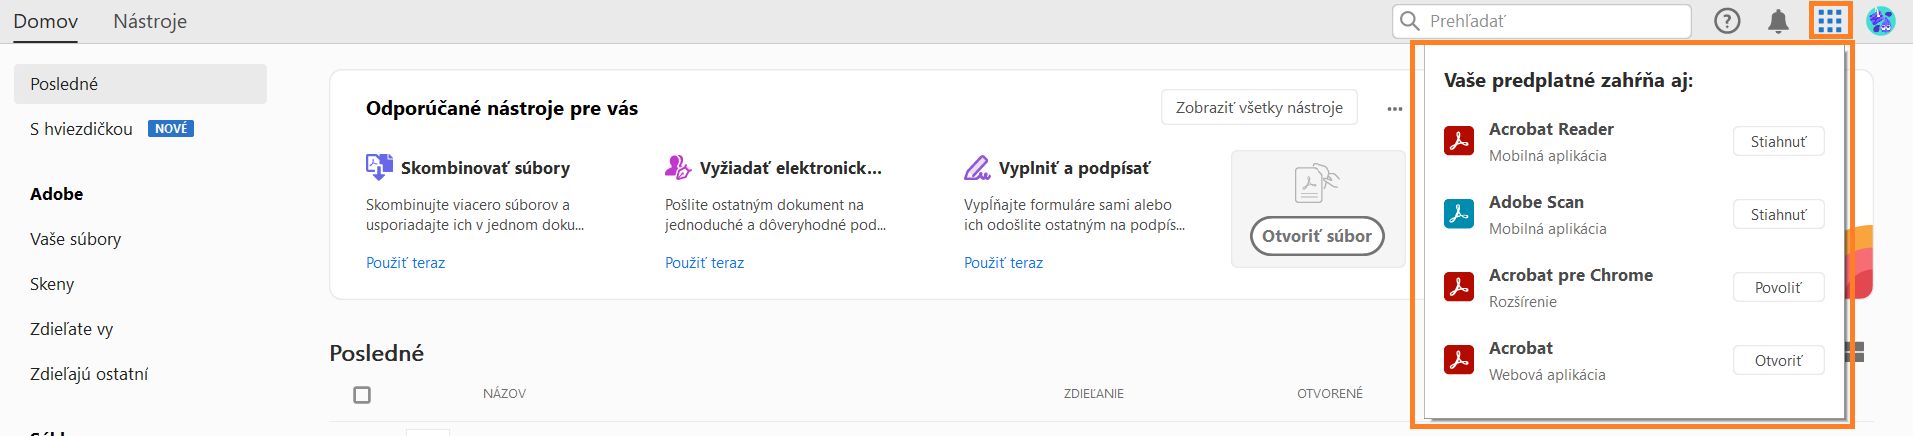Click the Acrobat Reader app name
Screen dimensions: 1913x436
(x=1551, y=129)
